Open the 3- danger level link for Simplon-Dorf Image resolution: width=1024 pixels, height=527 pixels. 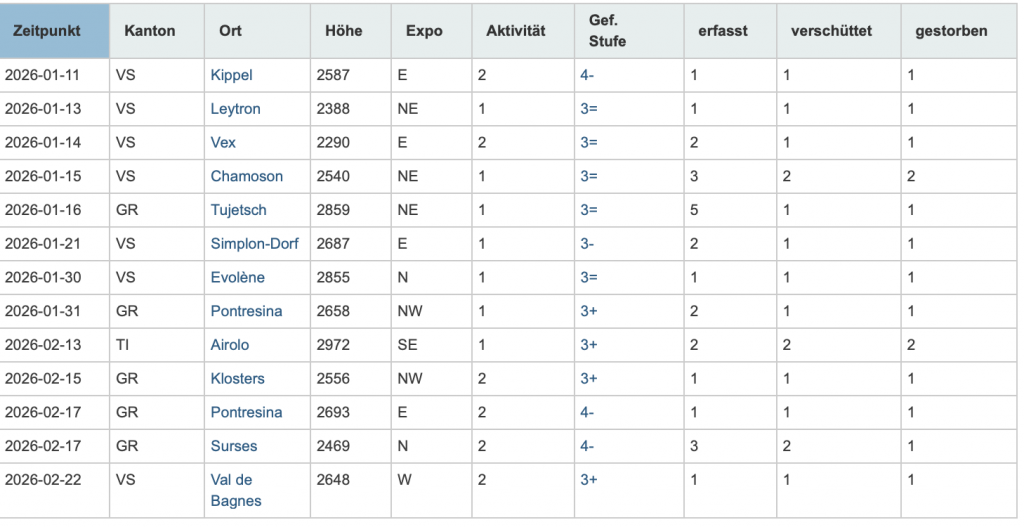point(588,244)
